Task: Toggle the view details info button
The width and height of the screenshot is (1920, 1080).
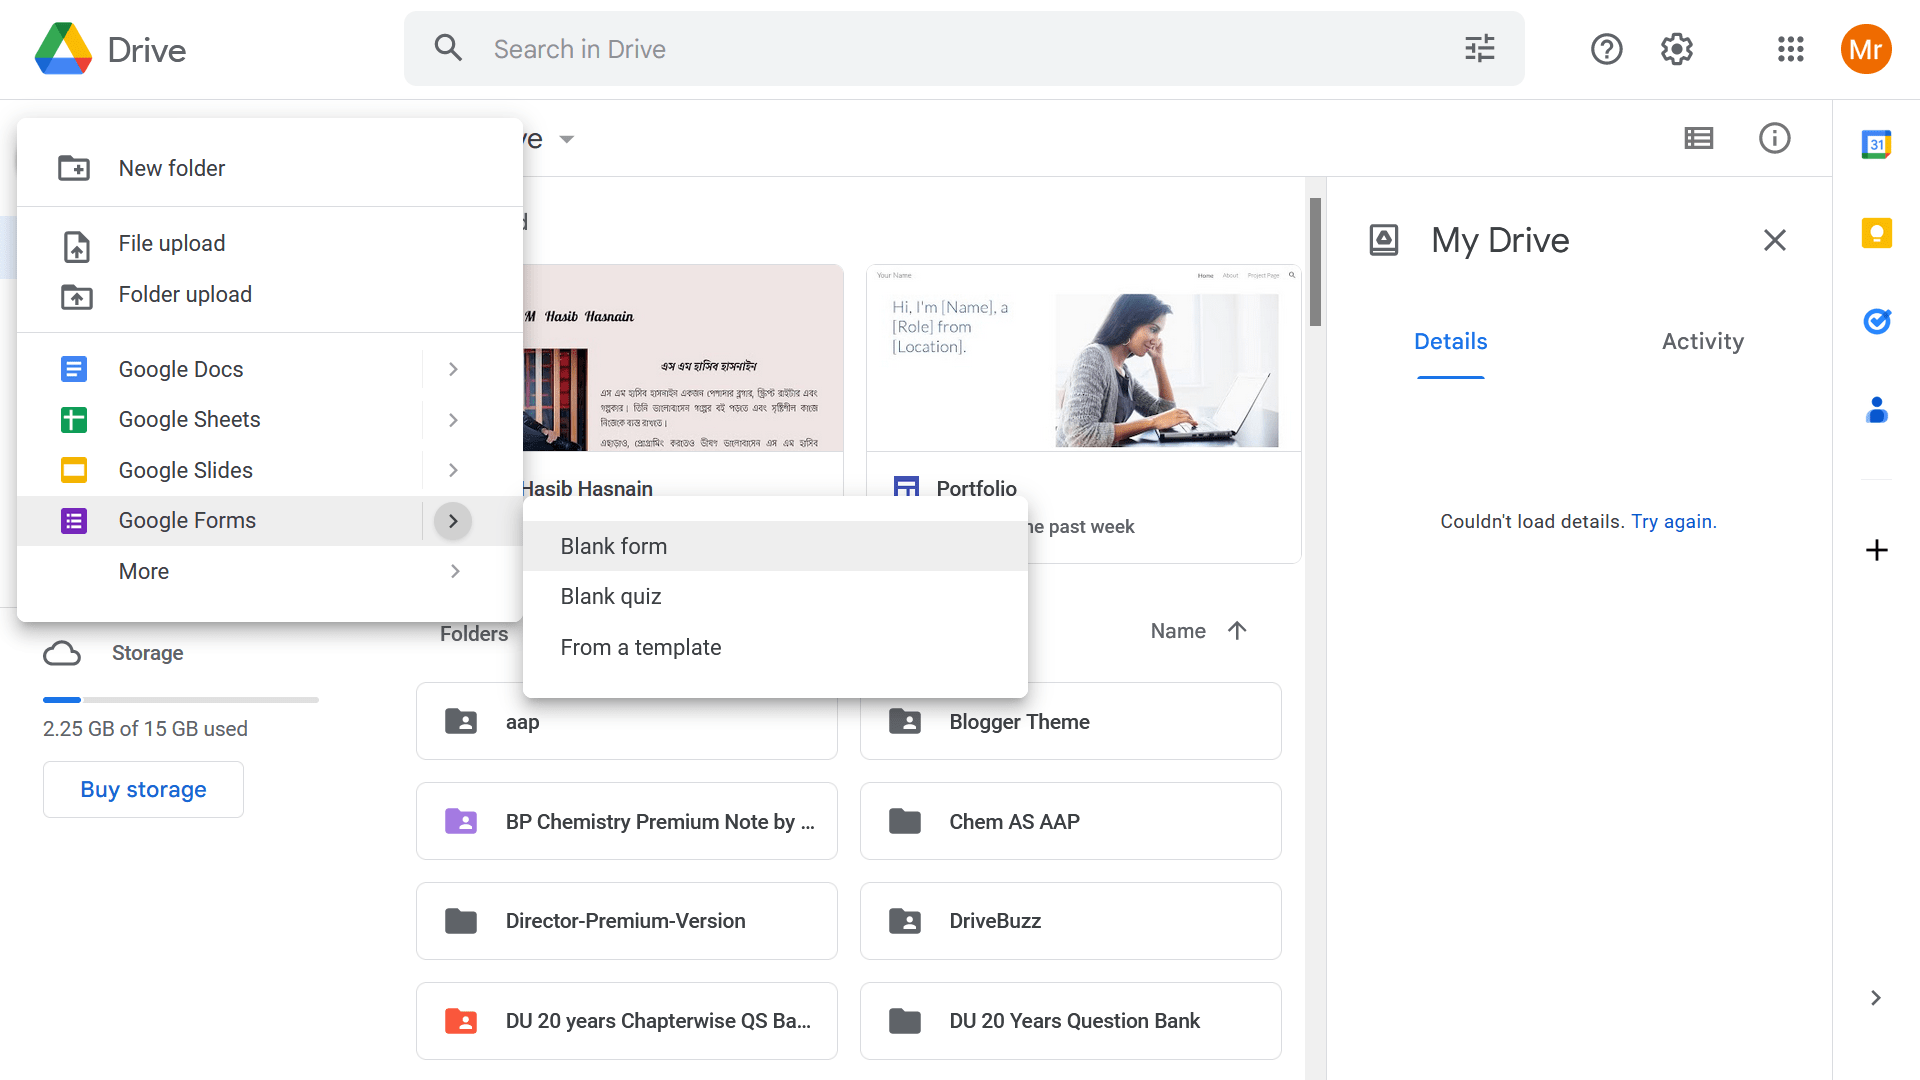Action: 1774,138
